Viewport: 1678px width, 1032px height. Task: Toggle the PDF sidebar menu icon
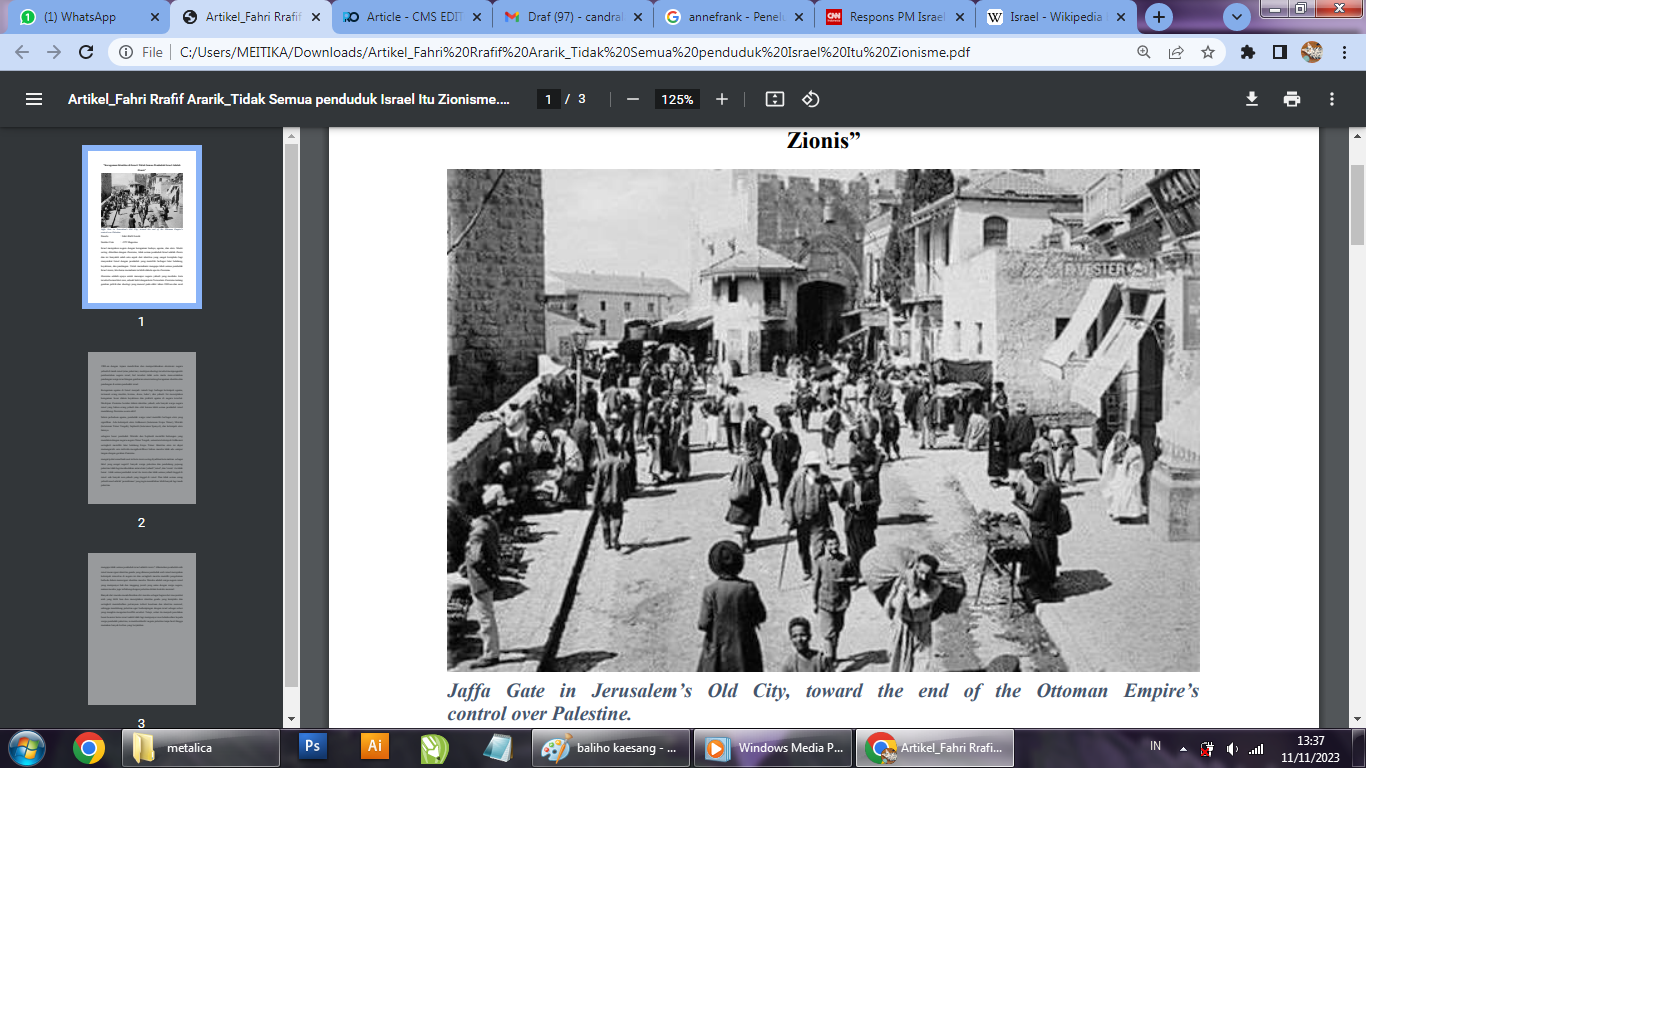[34, 99]
